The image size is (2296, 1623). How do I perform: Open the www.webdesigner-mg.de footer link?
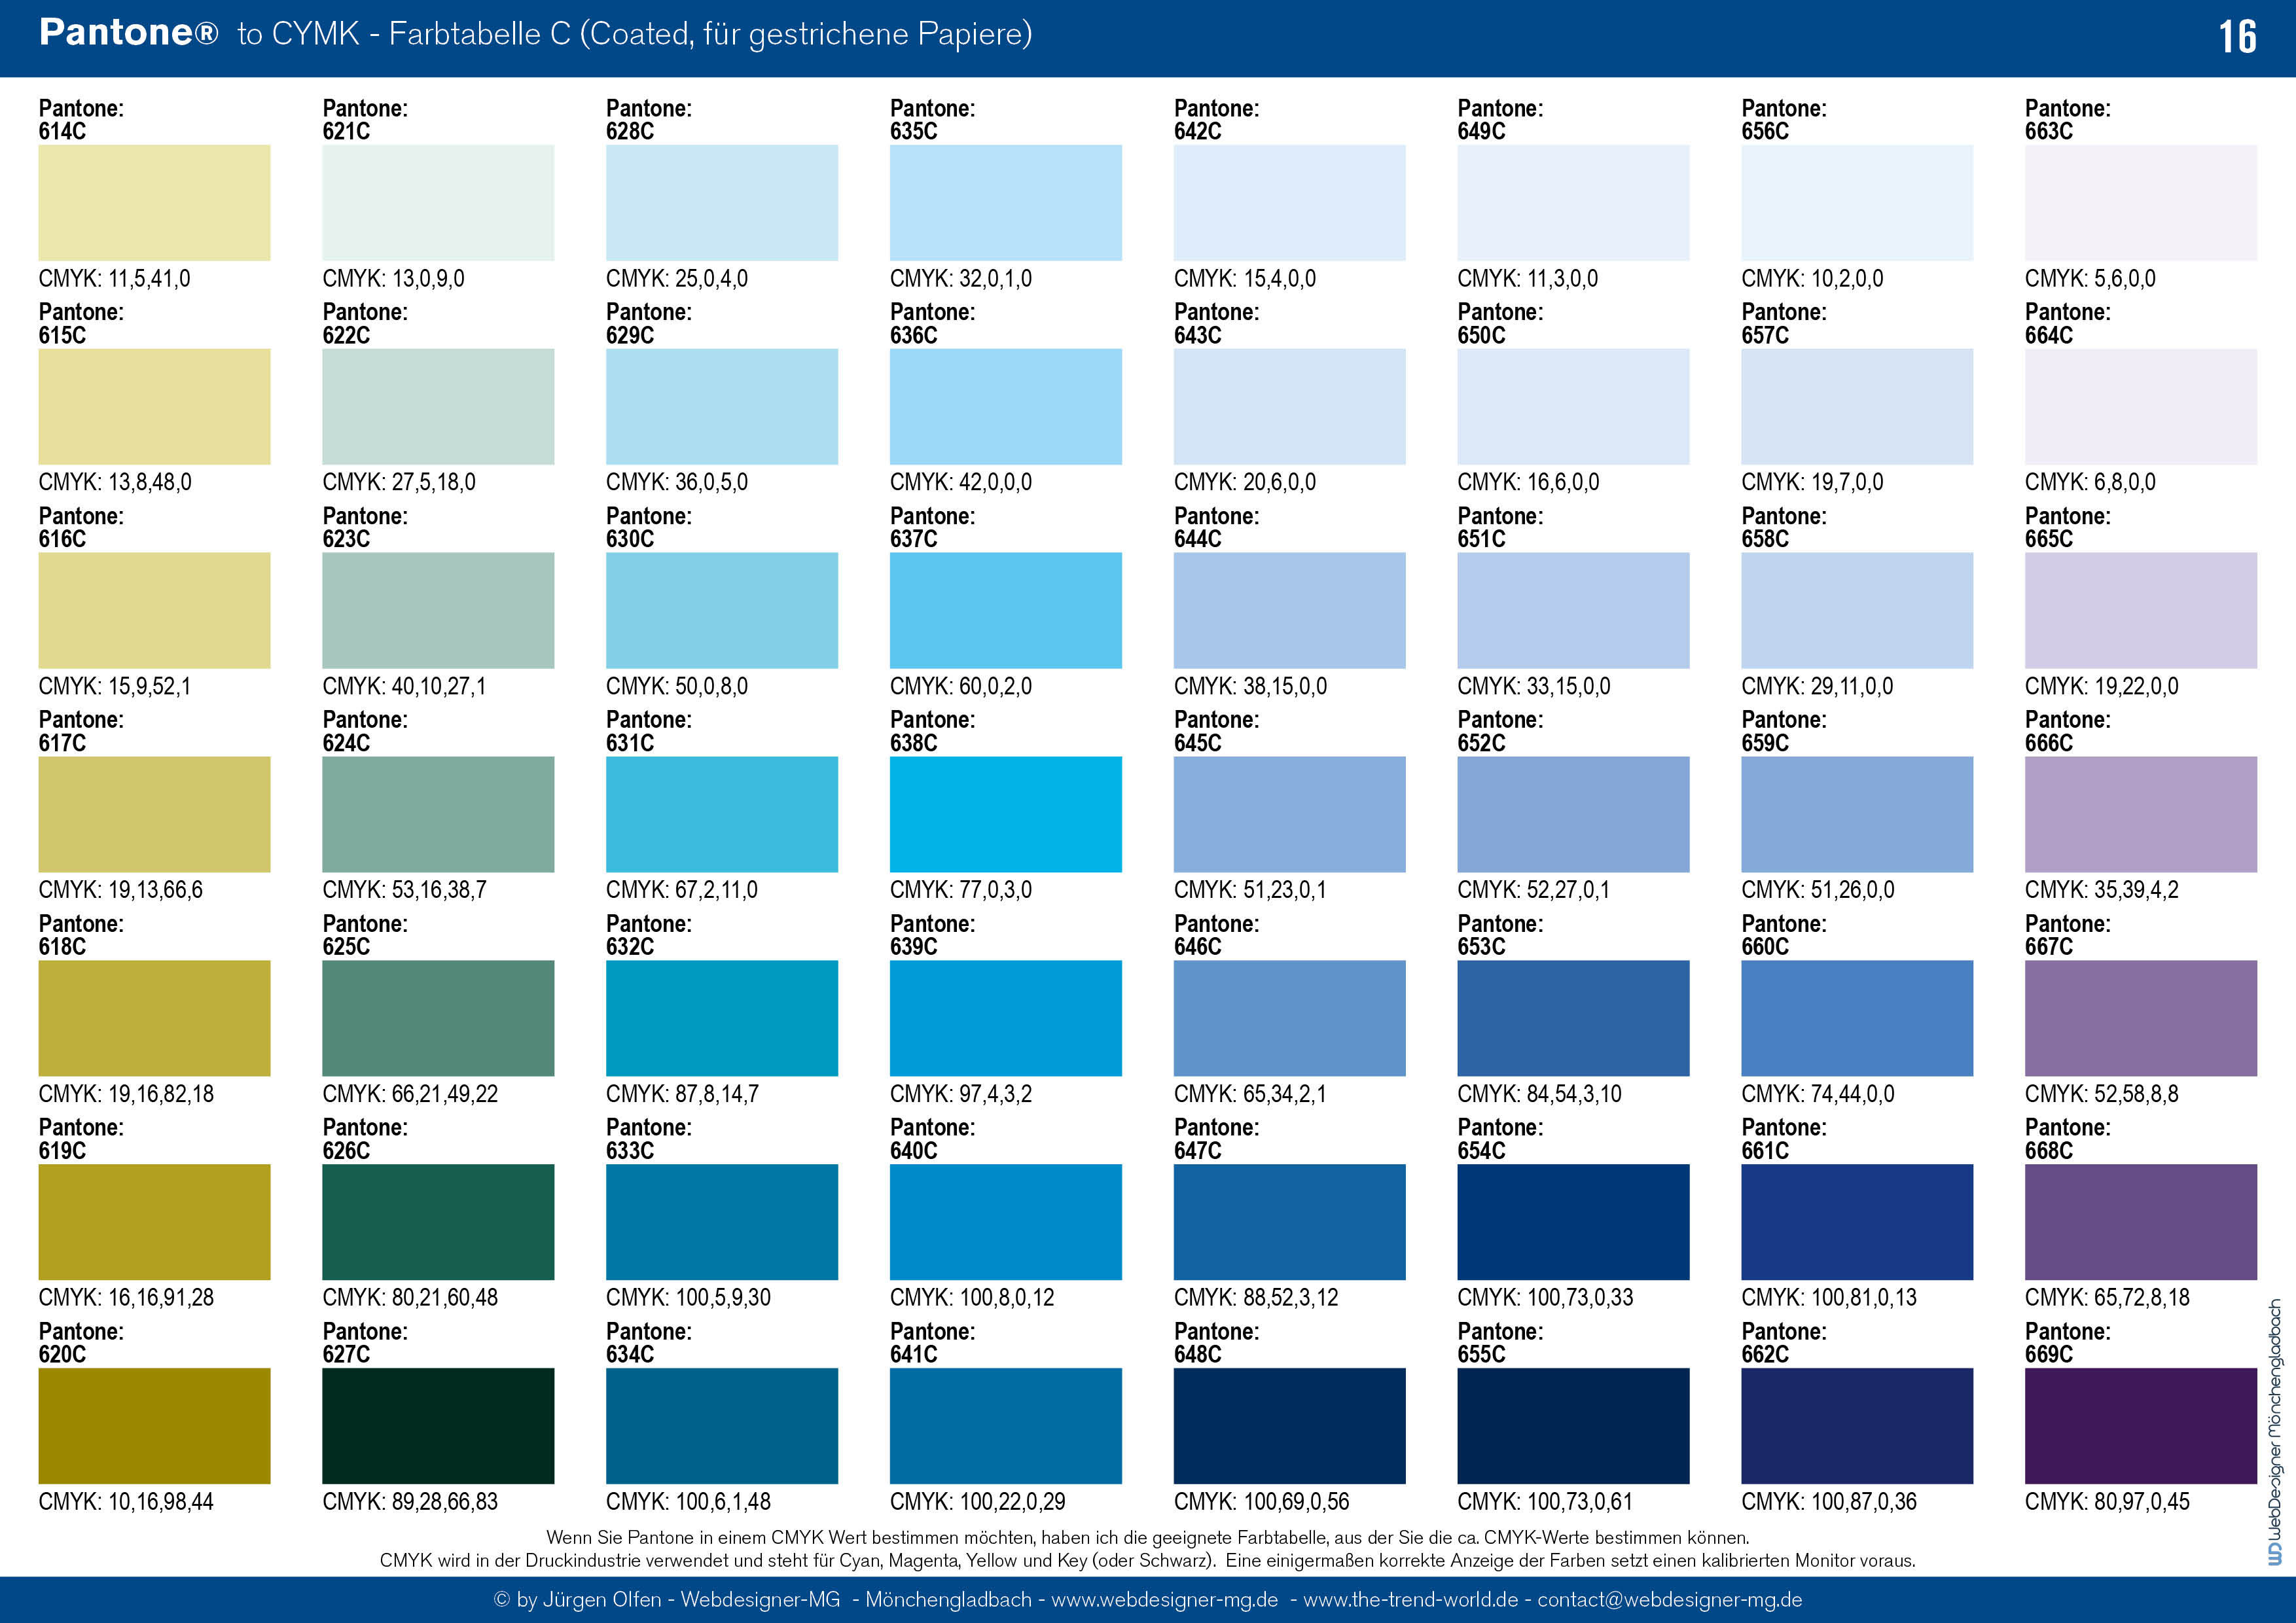[1165, 1600]
